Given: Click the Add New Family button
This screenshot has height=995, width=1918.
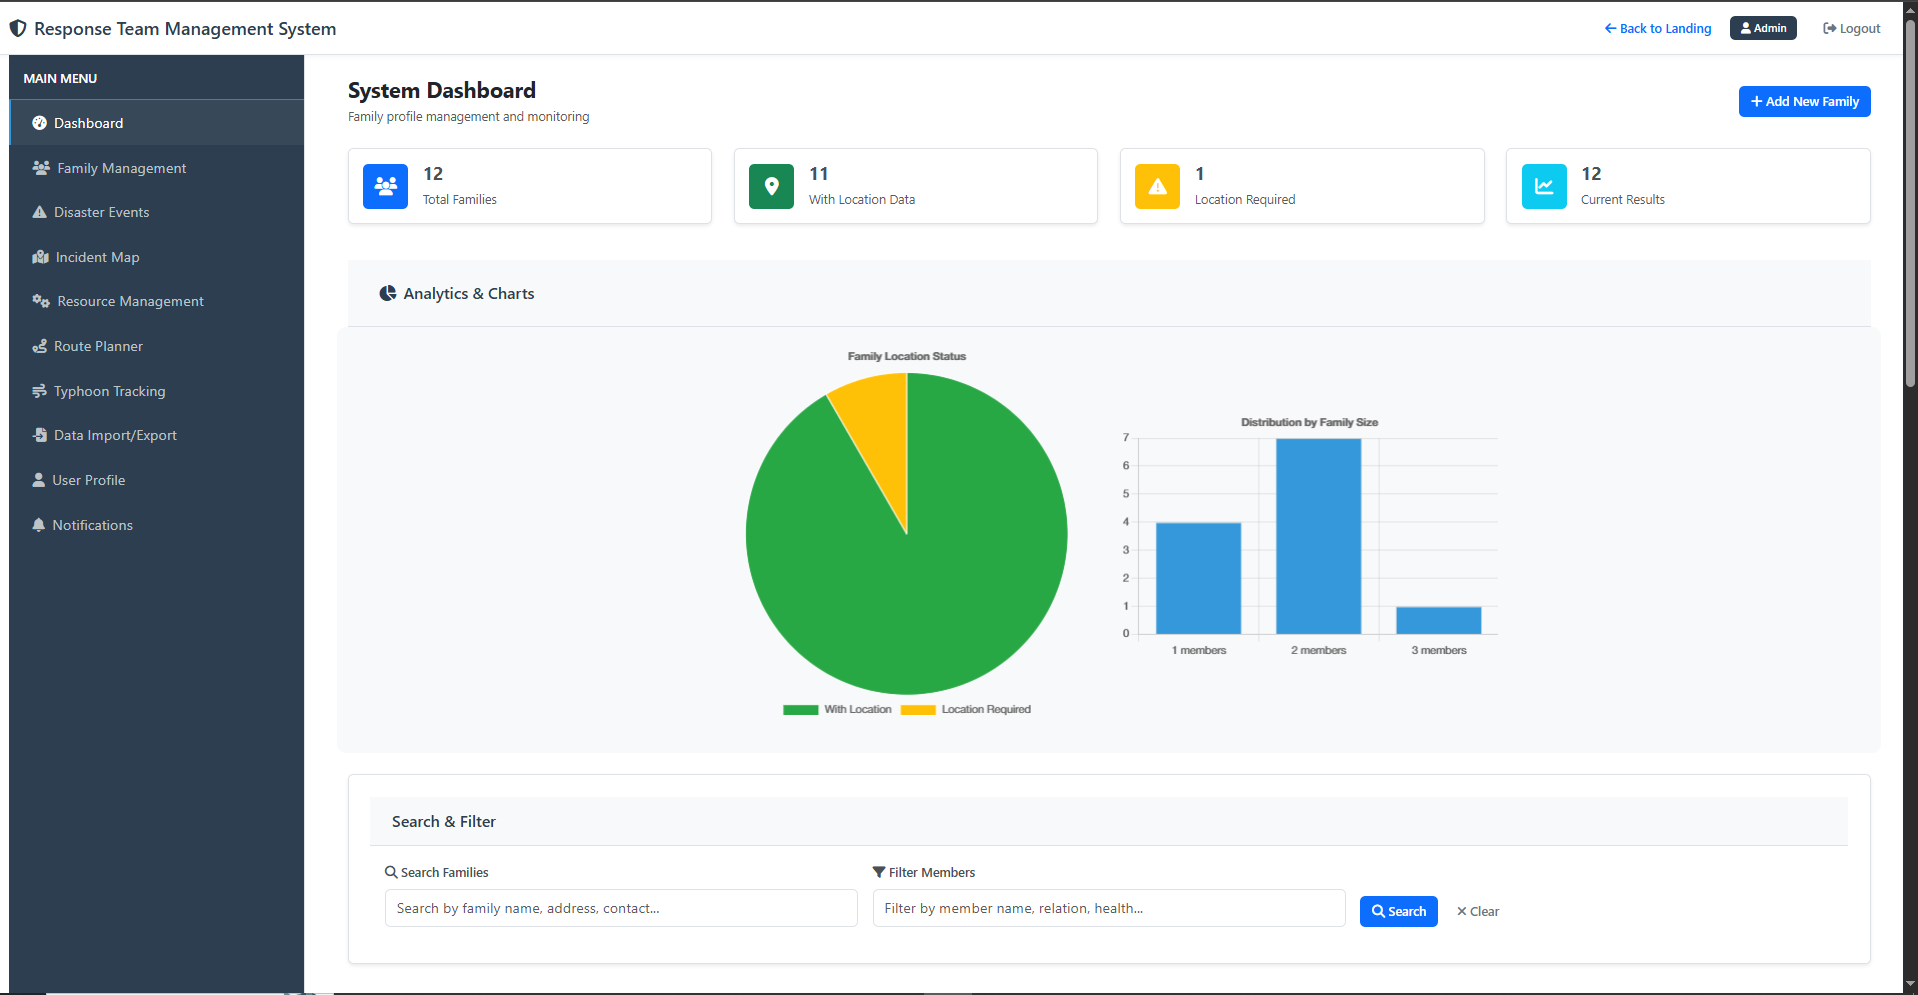Looking at the screenshot, I should point(1803,101).
